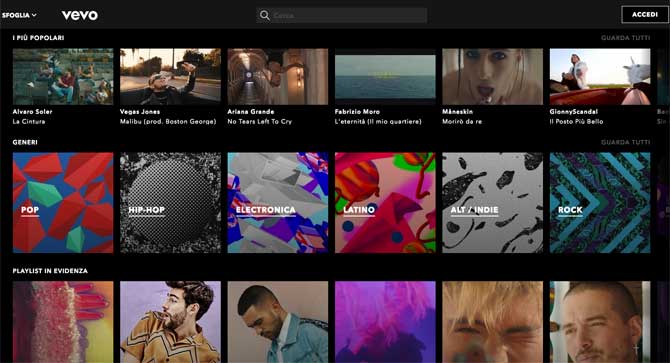Open the red glitter hand playlist cover
670x363 pixels.
(x=63, y=322)
